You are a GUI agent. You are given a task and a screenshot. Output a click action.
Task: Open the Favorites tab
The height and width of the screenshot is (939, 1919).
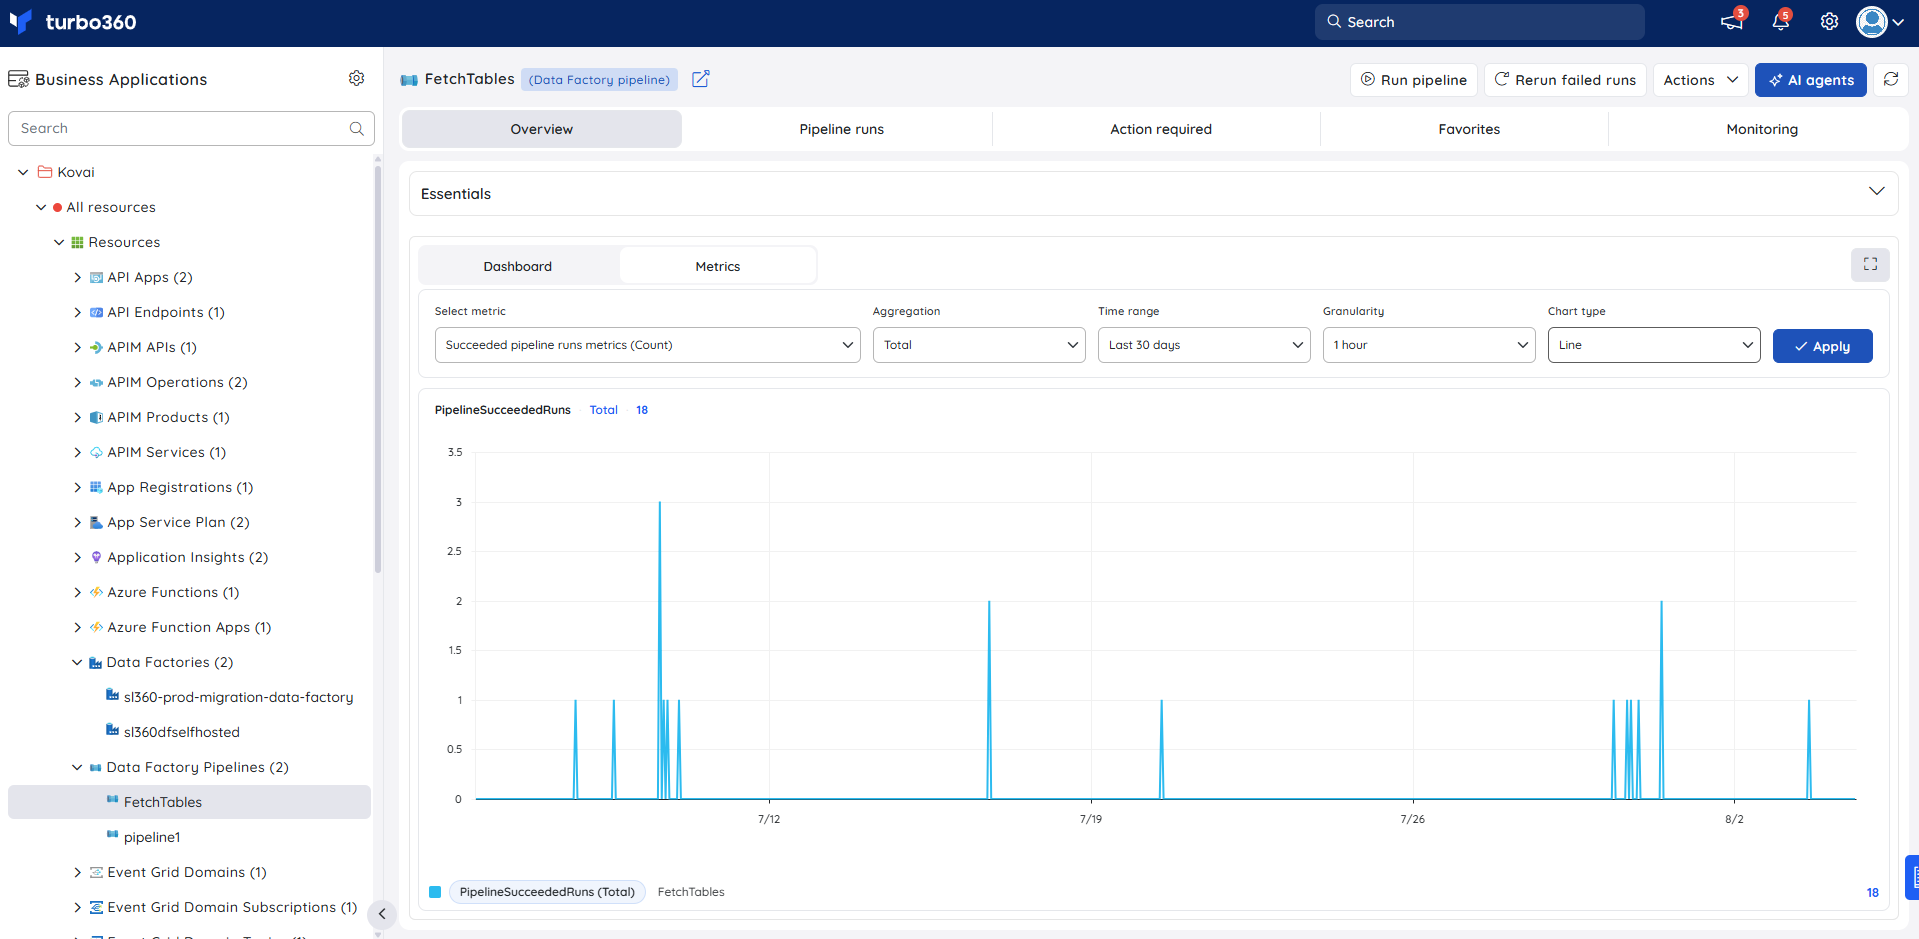[1469, 129]
